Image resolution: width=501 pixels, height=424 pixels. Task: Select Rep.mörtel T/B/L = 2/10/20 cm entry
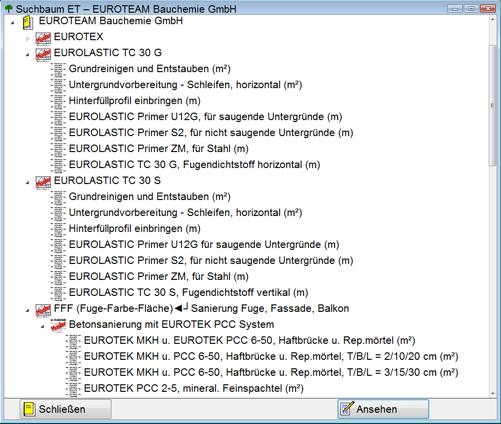pos(271,356)
